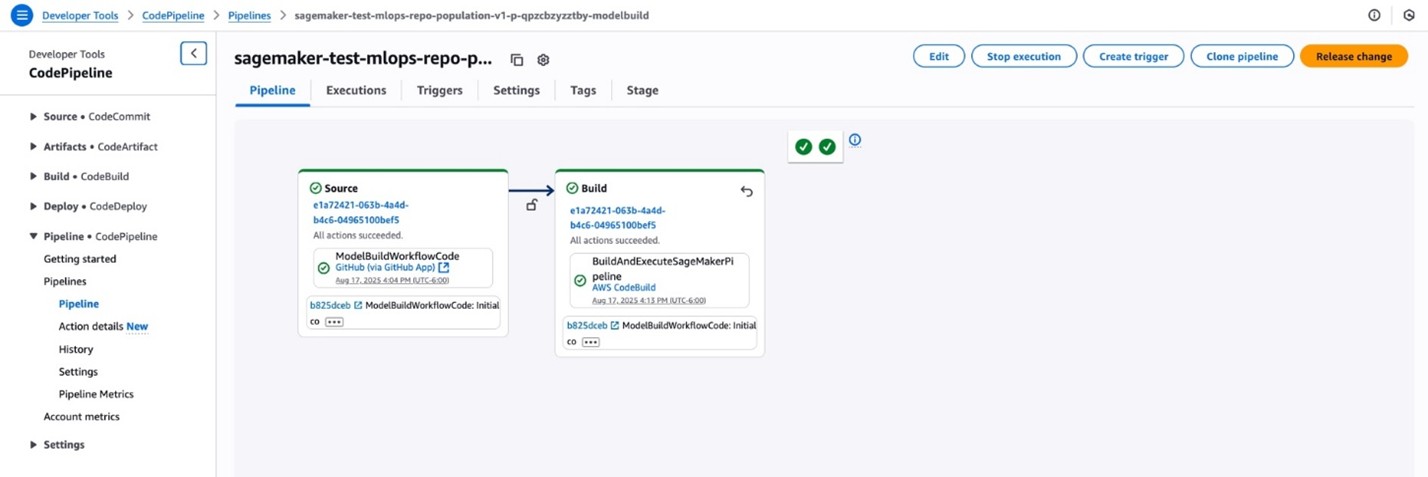This screenshot has width=1428, height=477.
Task: Click the ellipsis button in Source stage commit message
Action: pyautogui.click(x=334, y=322)
